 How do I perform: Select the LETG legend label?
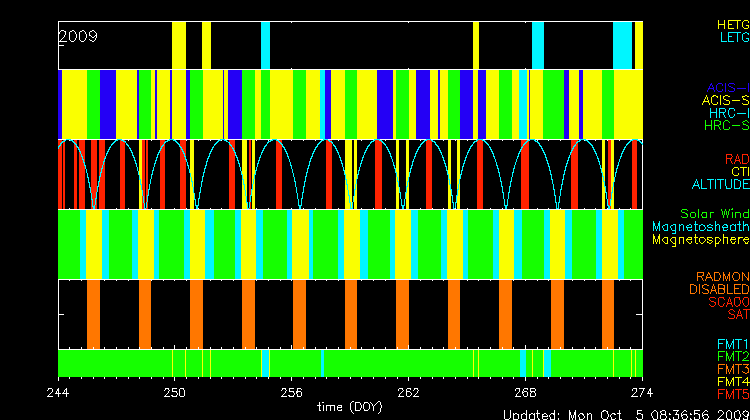[x=733, y=38]
